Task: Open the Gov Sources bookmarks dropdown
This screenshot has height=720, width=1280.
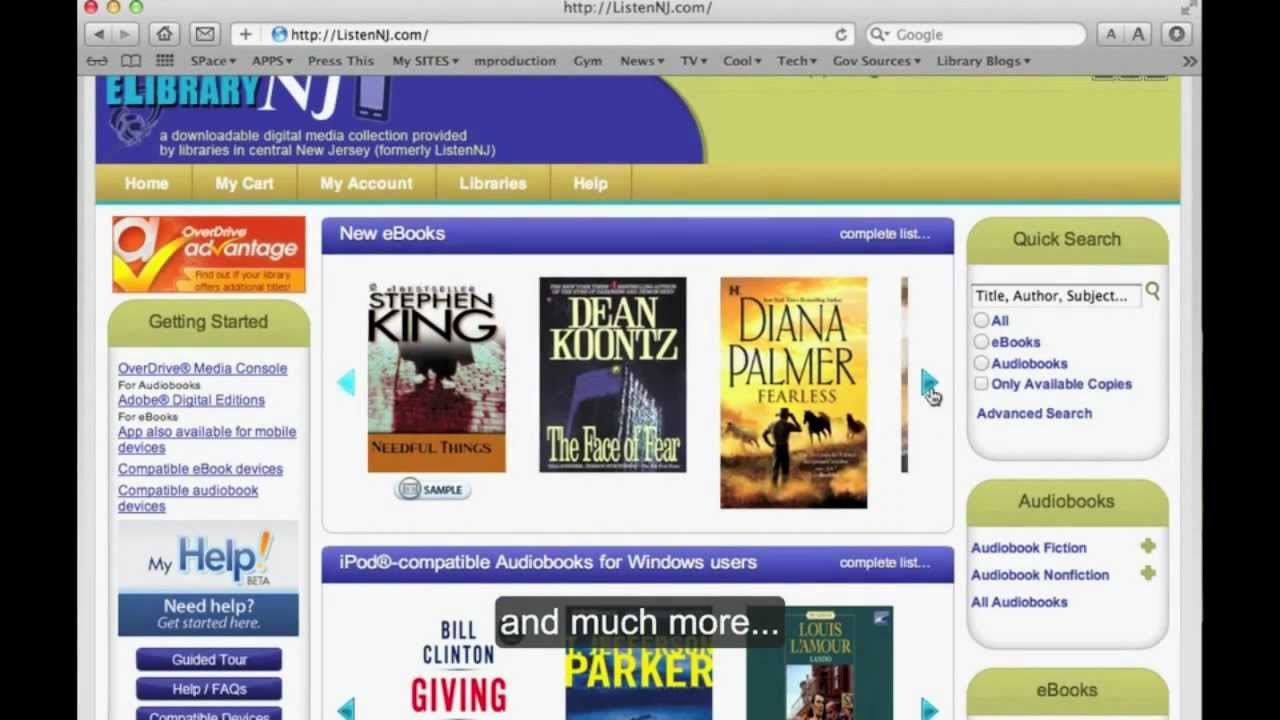Action: [877, 61]
